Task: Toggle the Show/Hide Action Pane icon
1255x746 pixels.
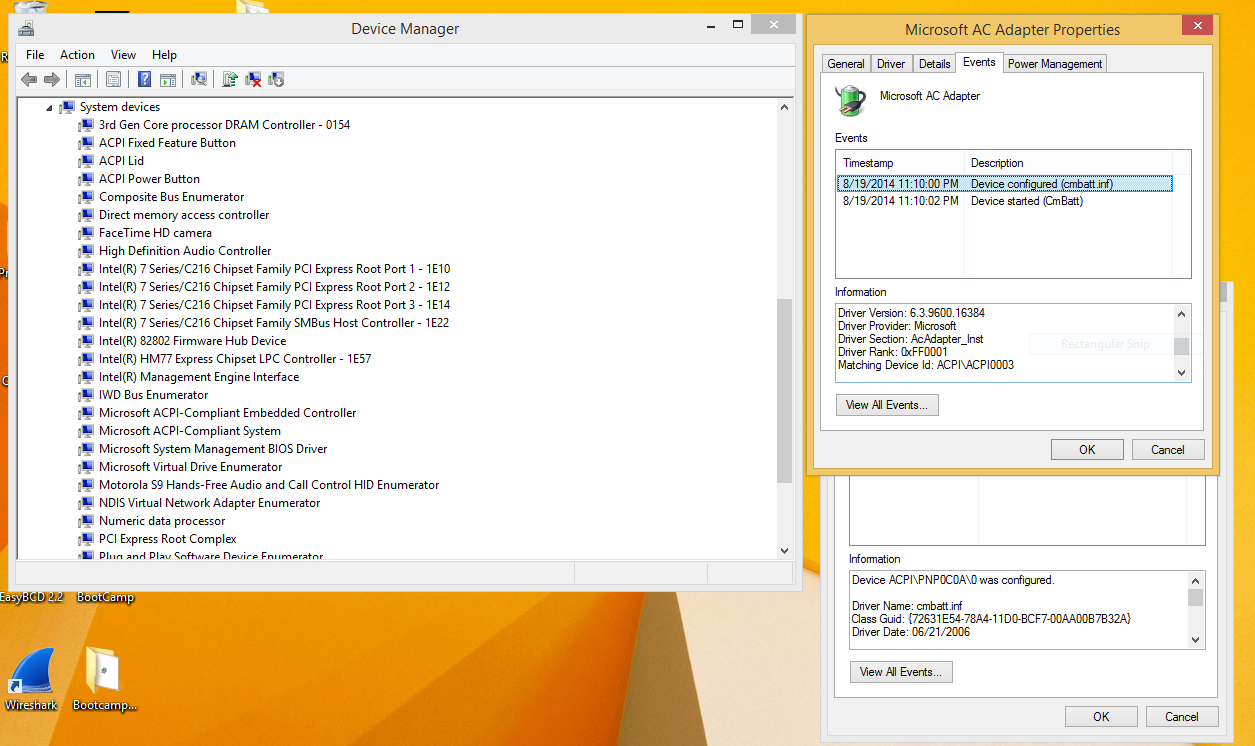Action: coord(168,80)
